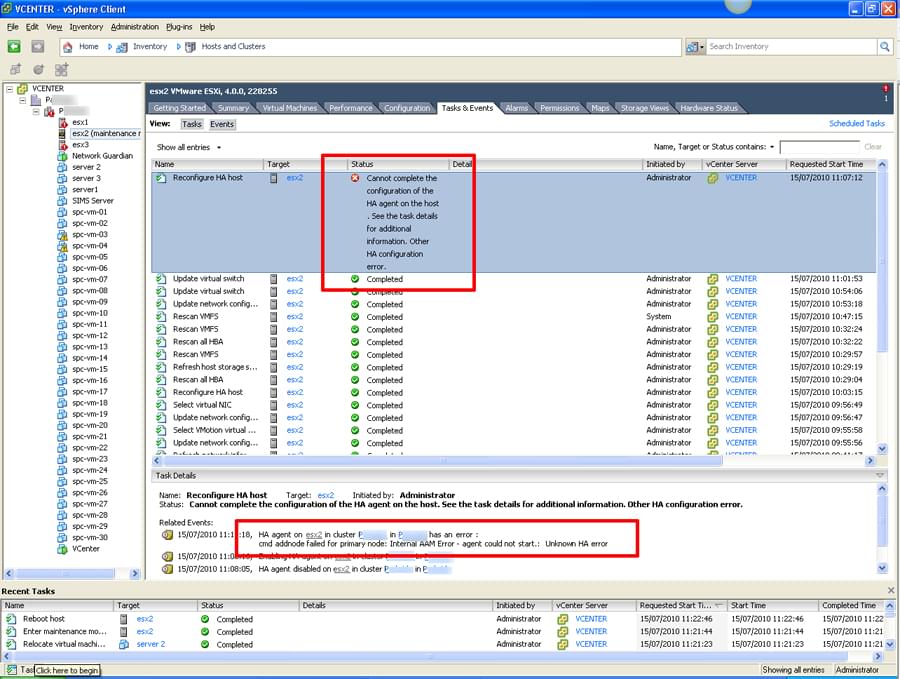Open the search scope dropdown beside Search Inventory
Image resolution: width=900 pixels, height=679 pixels.
pyautogui.click(x=695, y=47)
